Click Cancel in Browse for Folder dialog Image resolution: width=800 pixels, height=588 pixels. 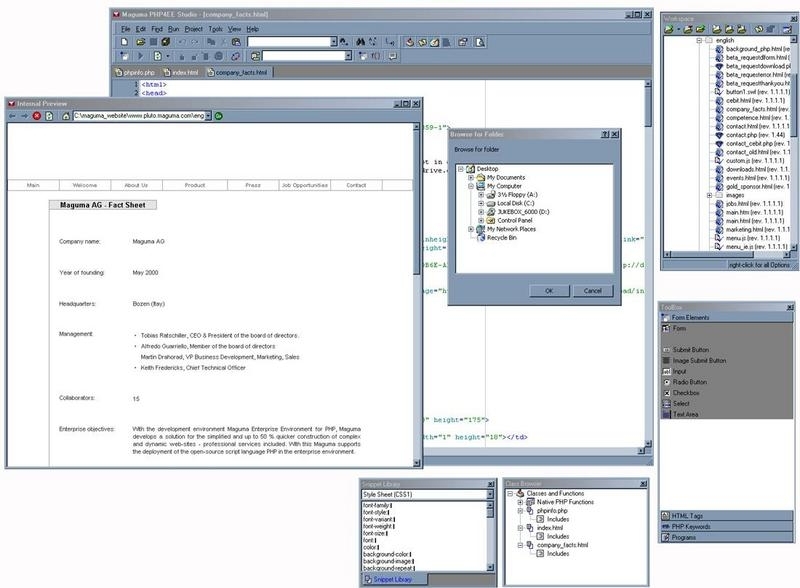point(592,290)
